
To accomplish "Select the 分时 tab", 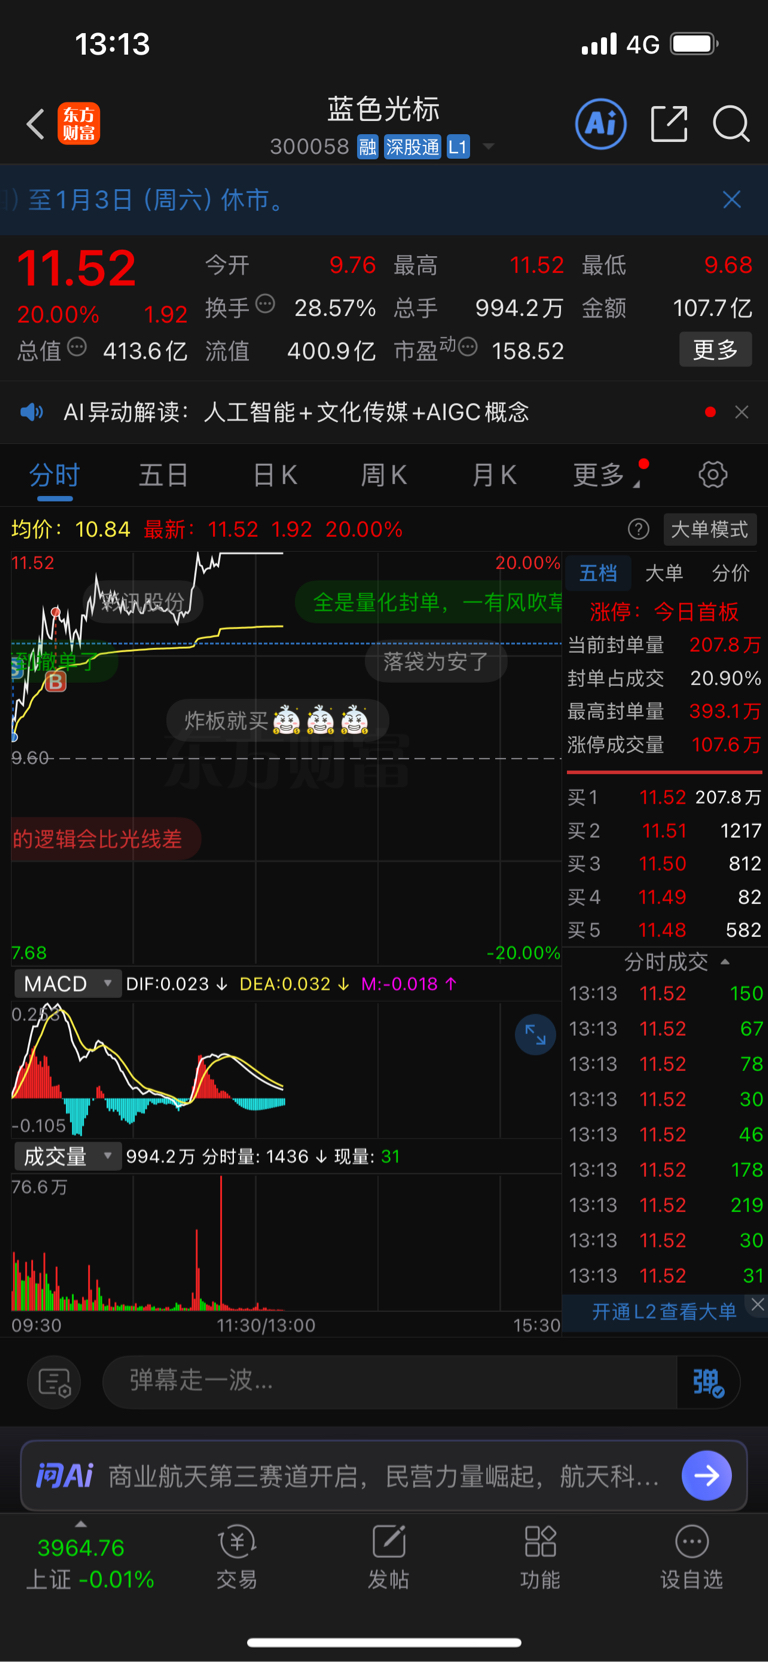I will [54, 474].
